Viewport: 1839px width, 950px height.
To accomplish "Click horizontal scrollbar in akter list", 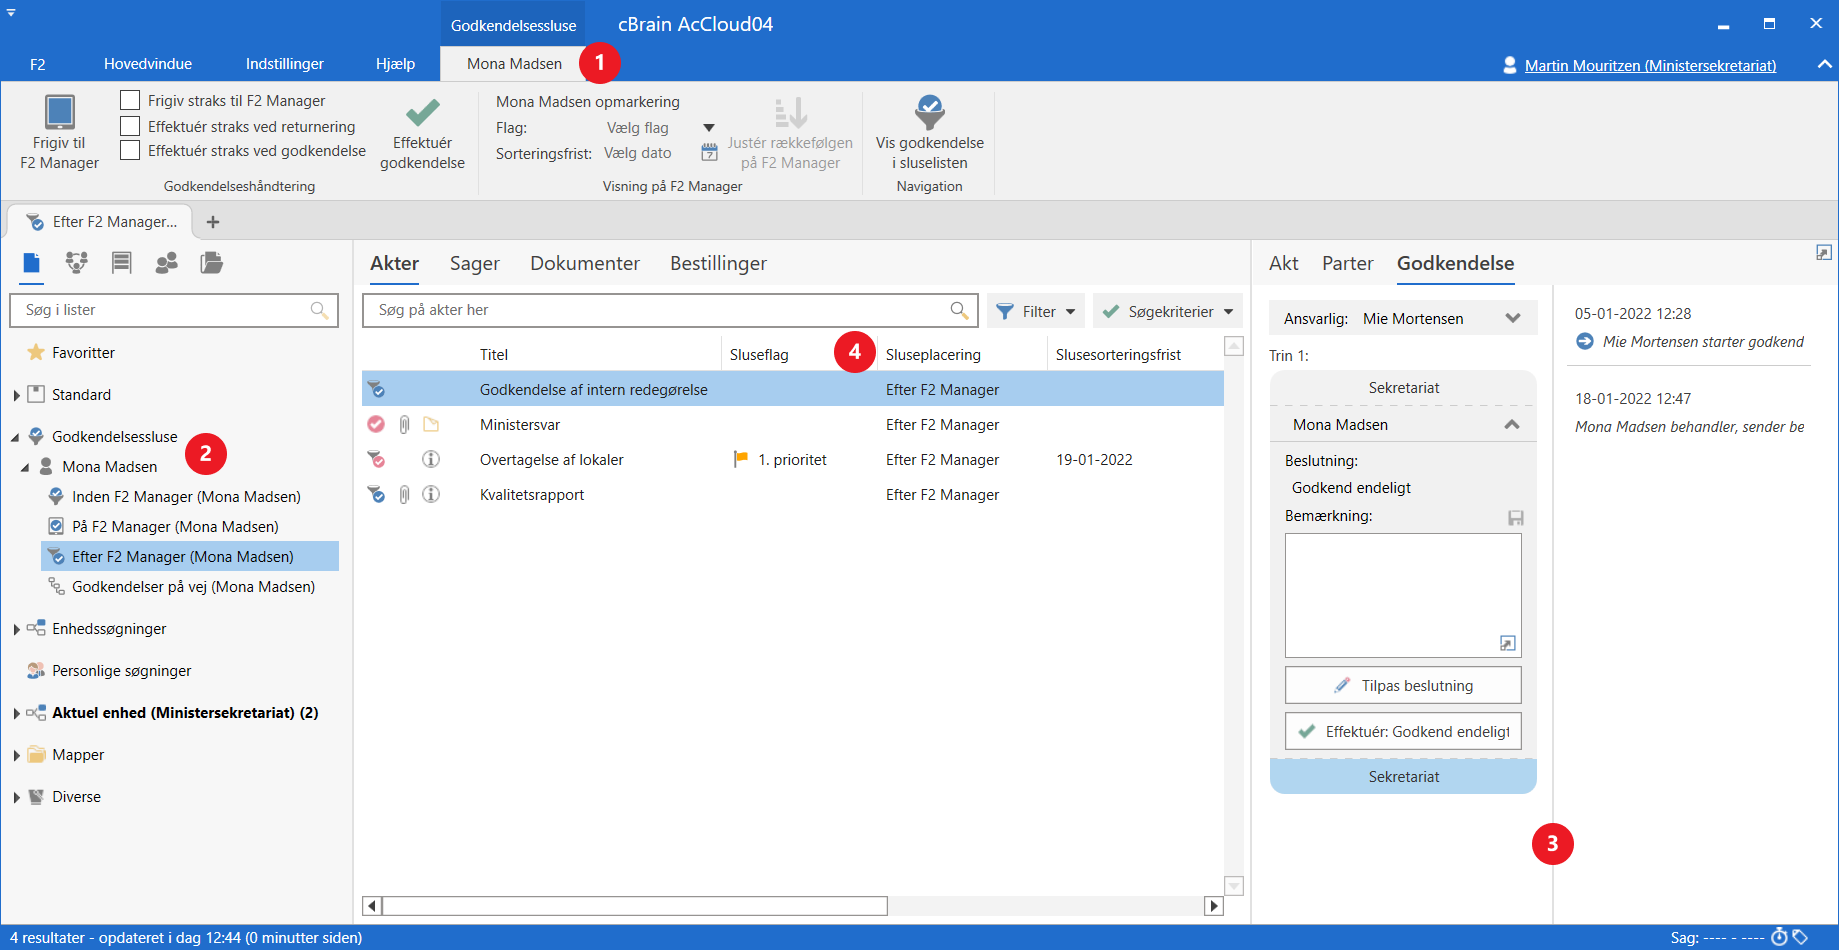I will tap(634, 906).
